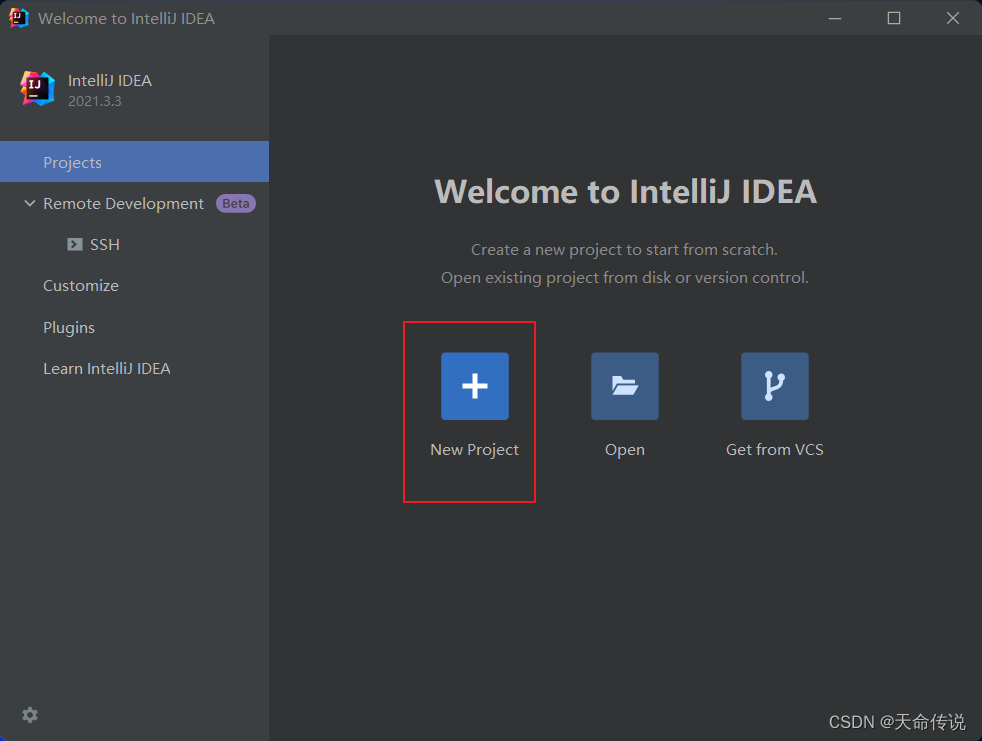This screenshot has width=982, height=741.
Task: Click the SSH connection icon in sidebar
Action: [74, 244]
